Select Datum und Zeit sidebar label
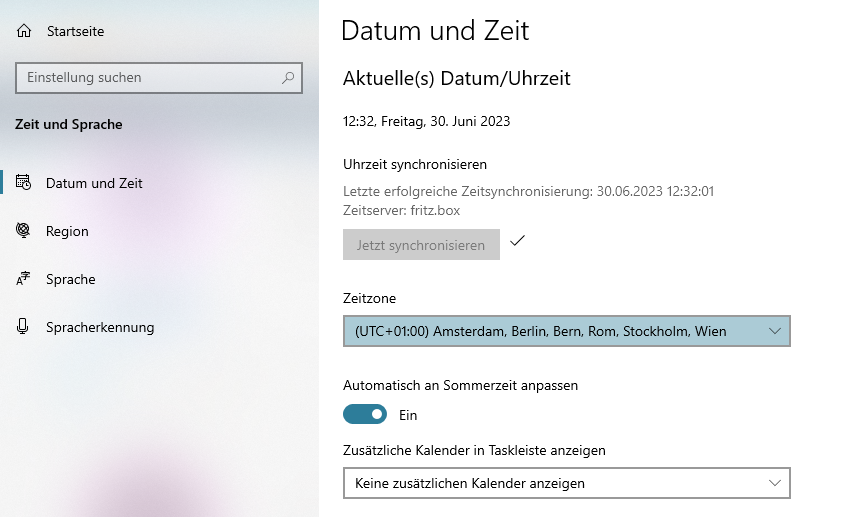The image size is (848, 517). 94,183
